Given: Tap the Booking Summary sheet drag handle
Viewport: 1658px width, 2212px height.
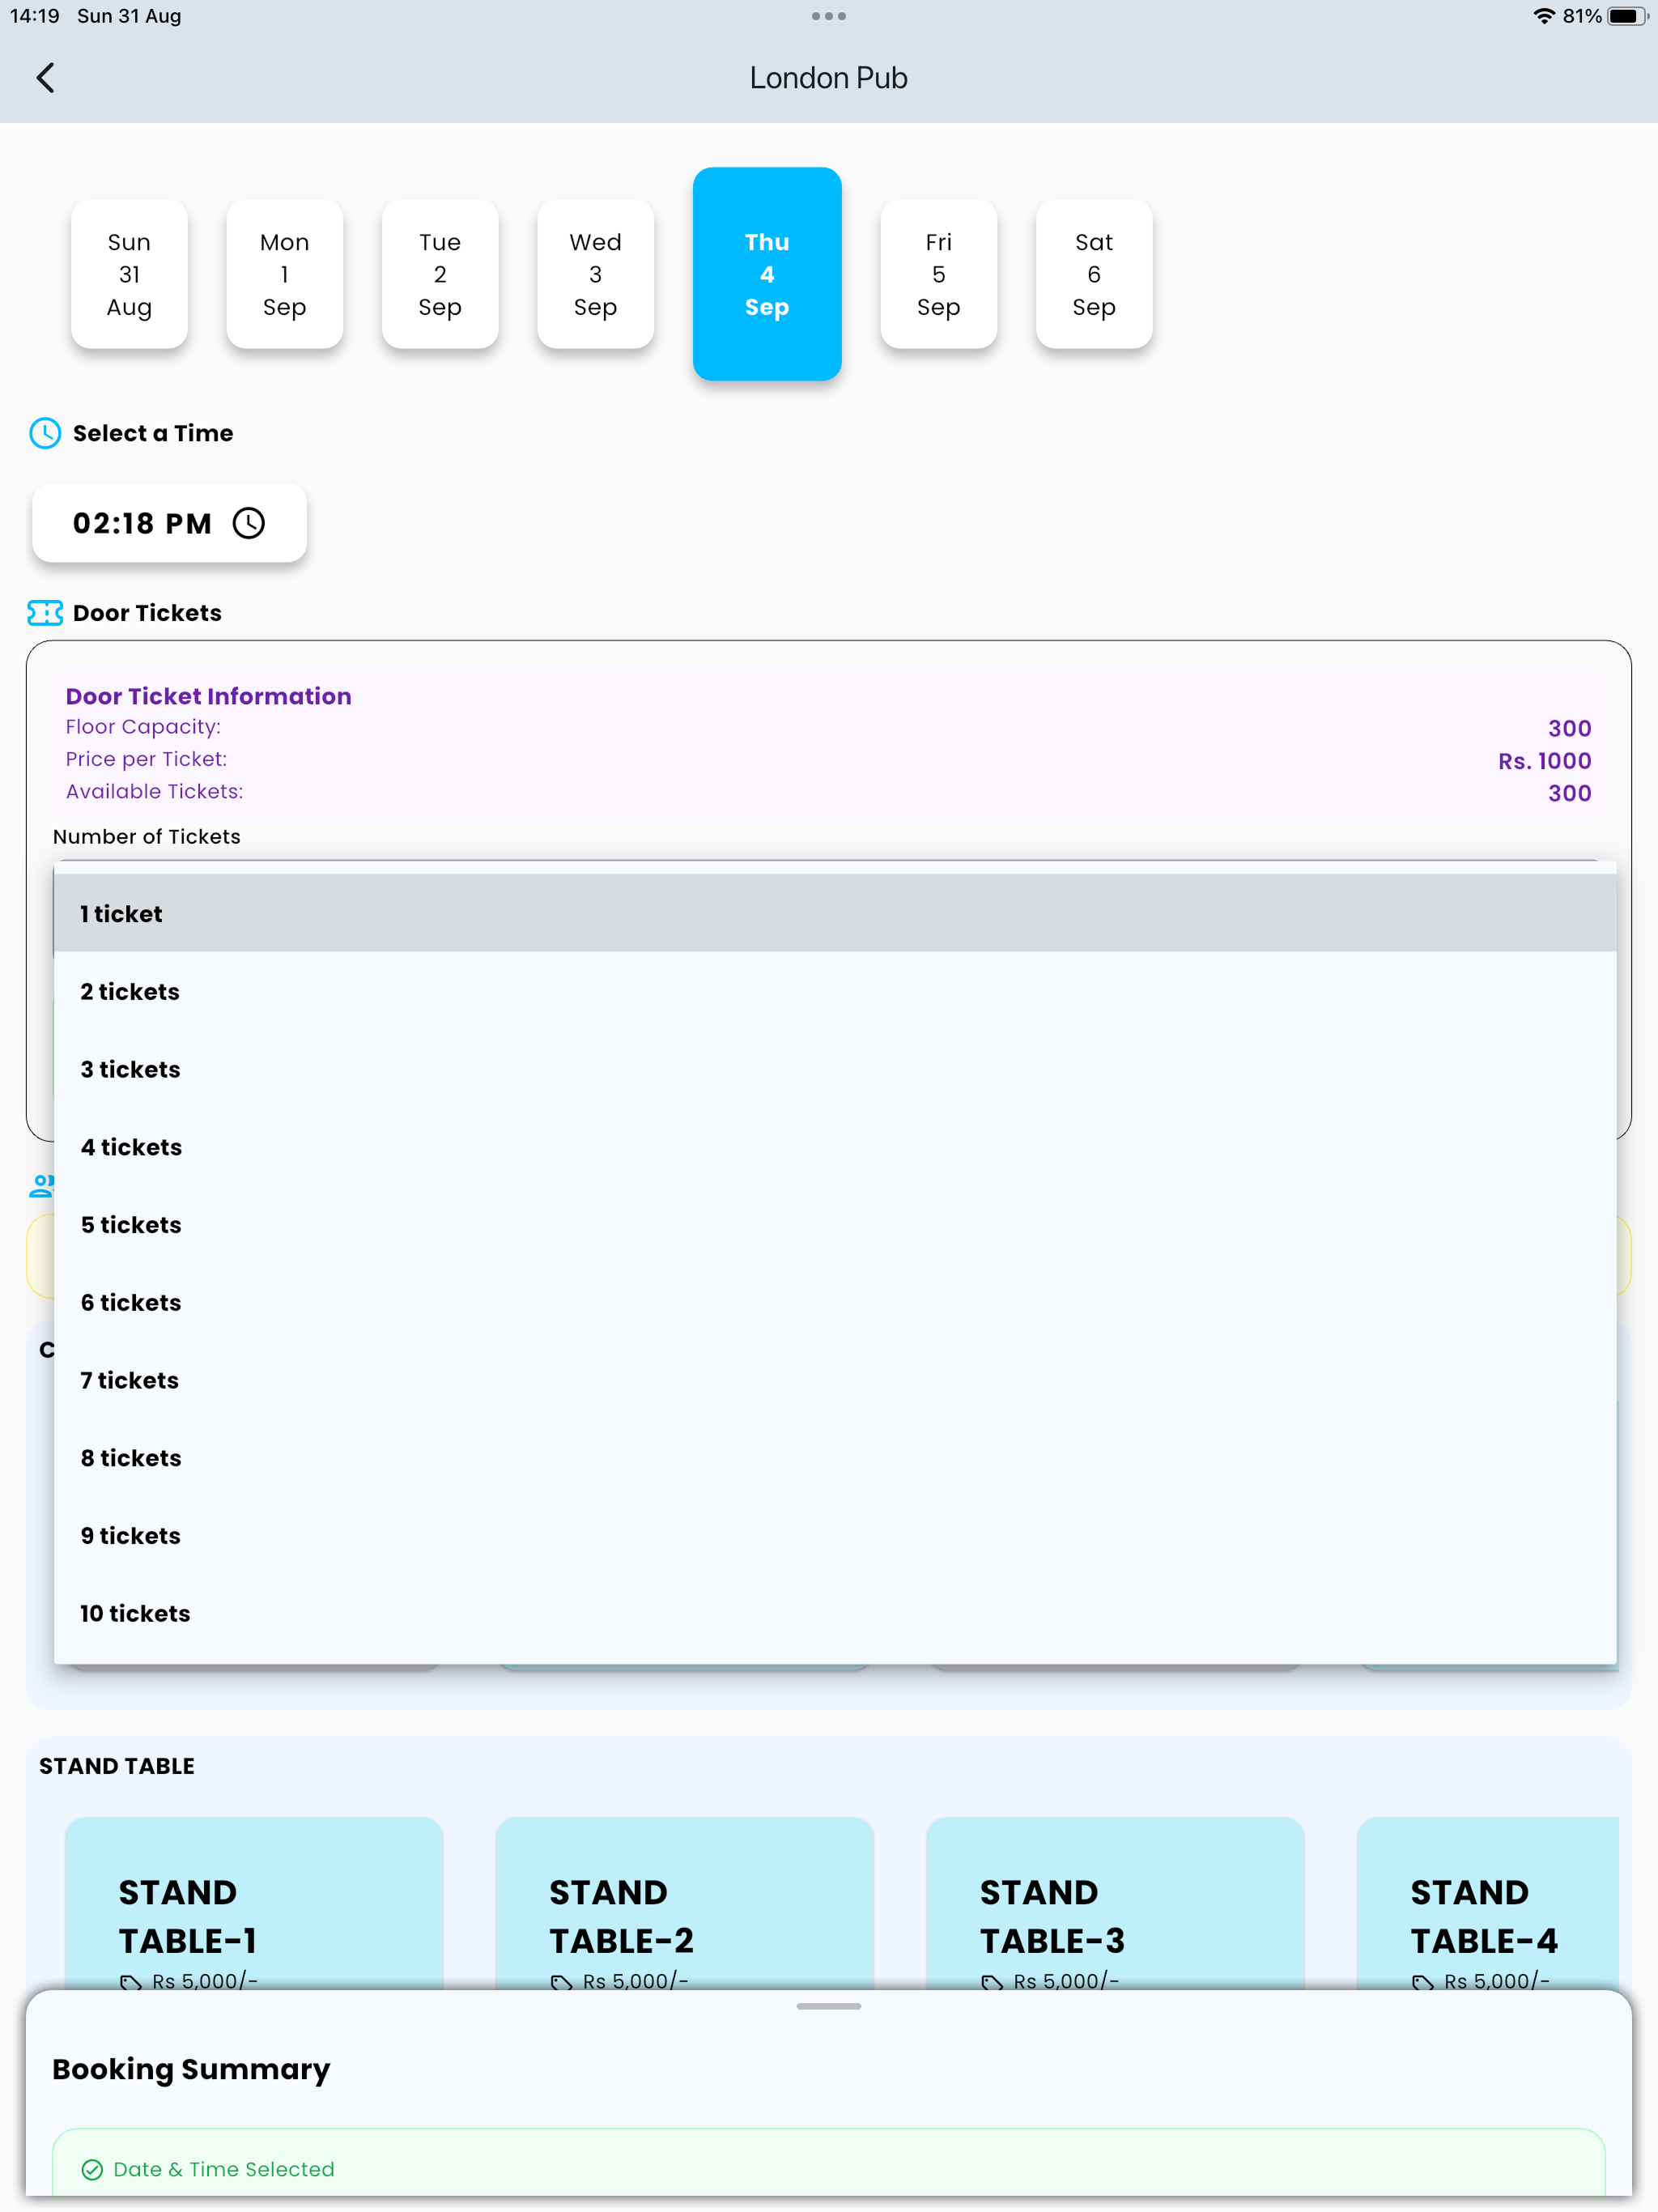Looking at the screenshot, I should (829, 2006).
